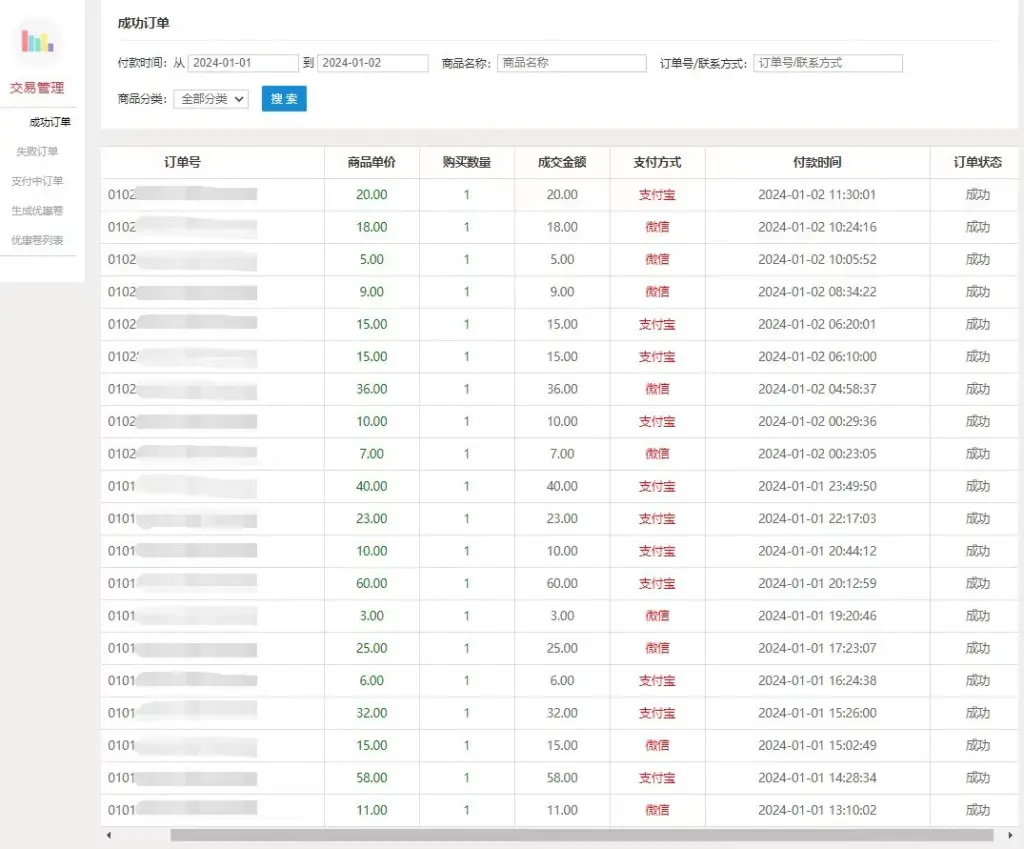Select 生成优惠券 from the sidebar

tap(42, 210)
